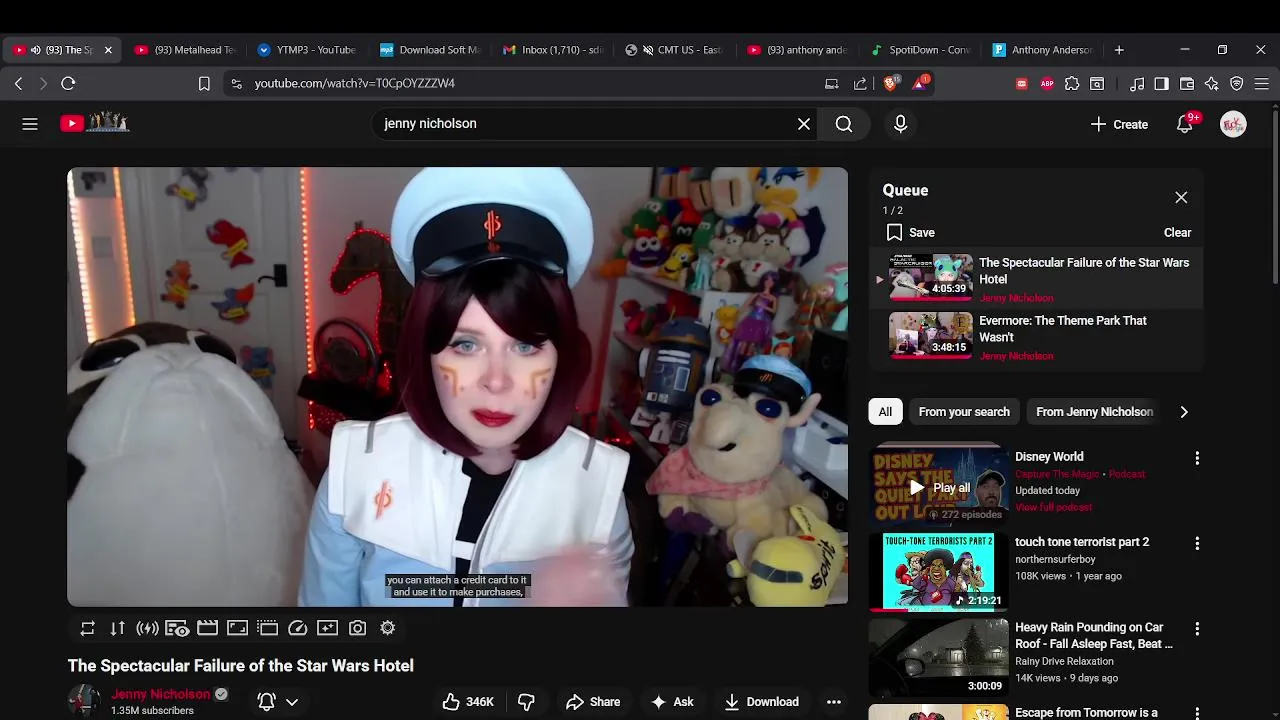Open the touch tone terrorist part 2 thumbnail
1280x720 pixels.
coord(938,571)
